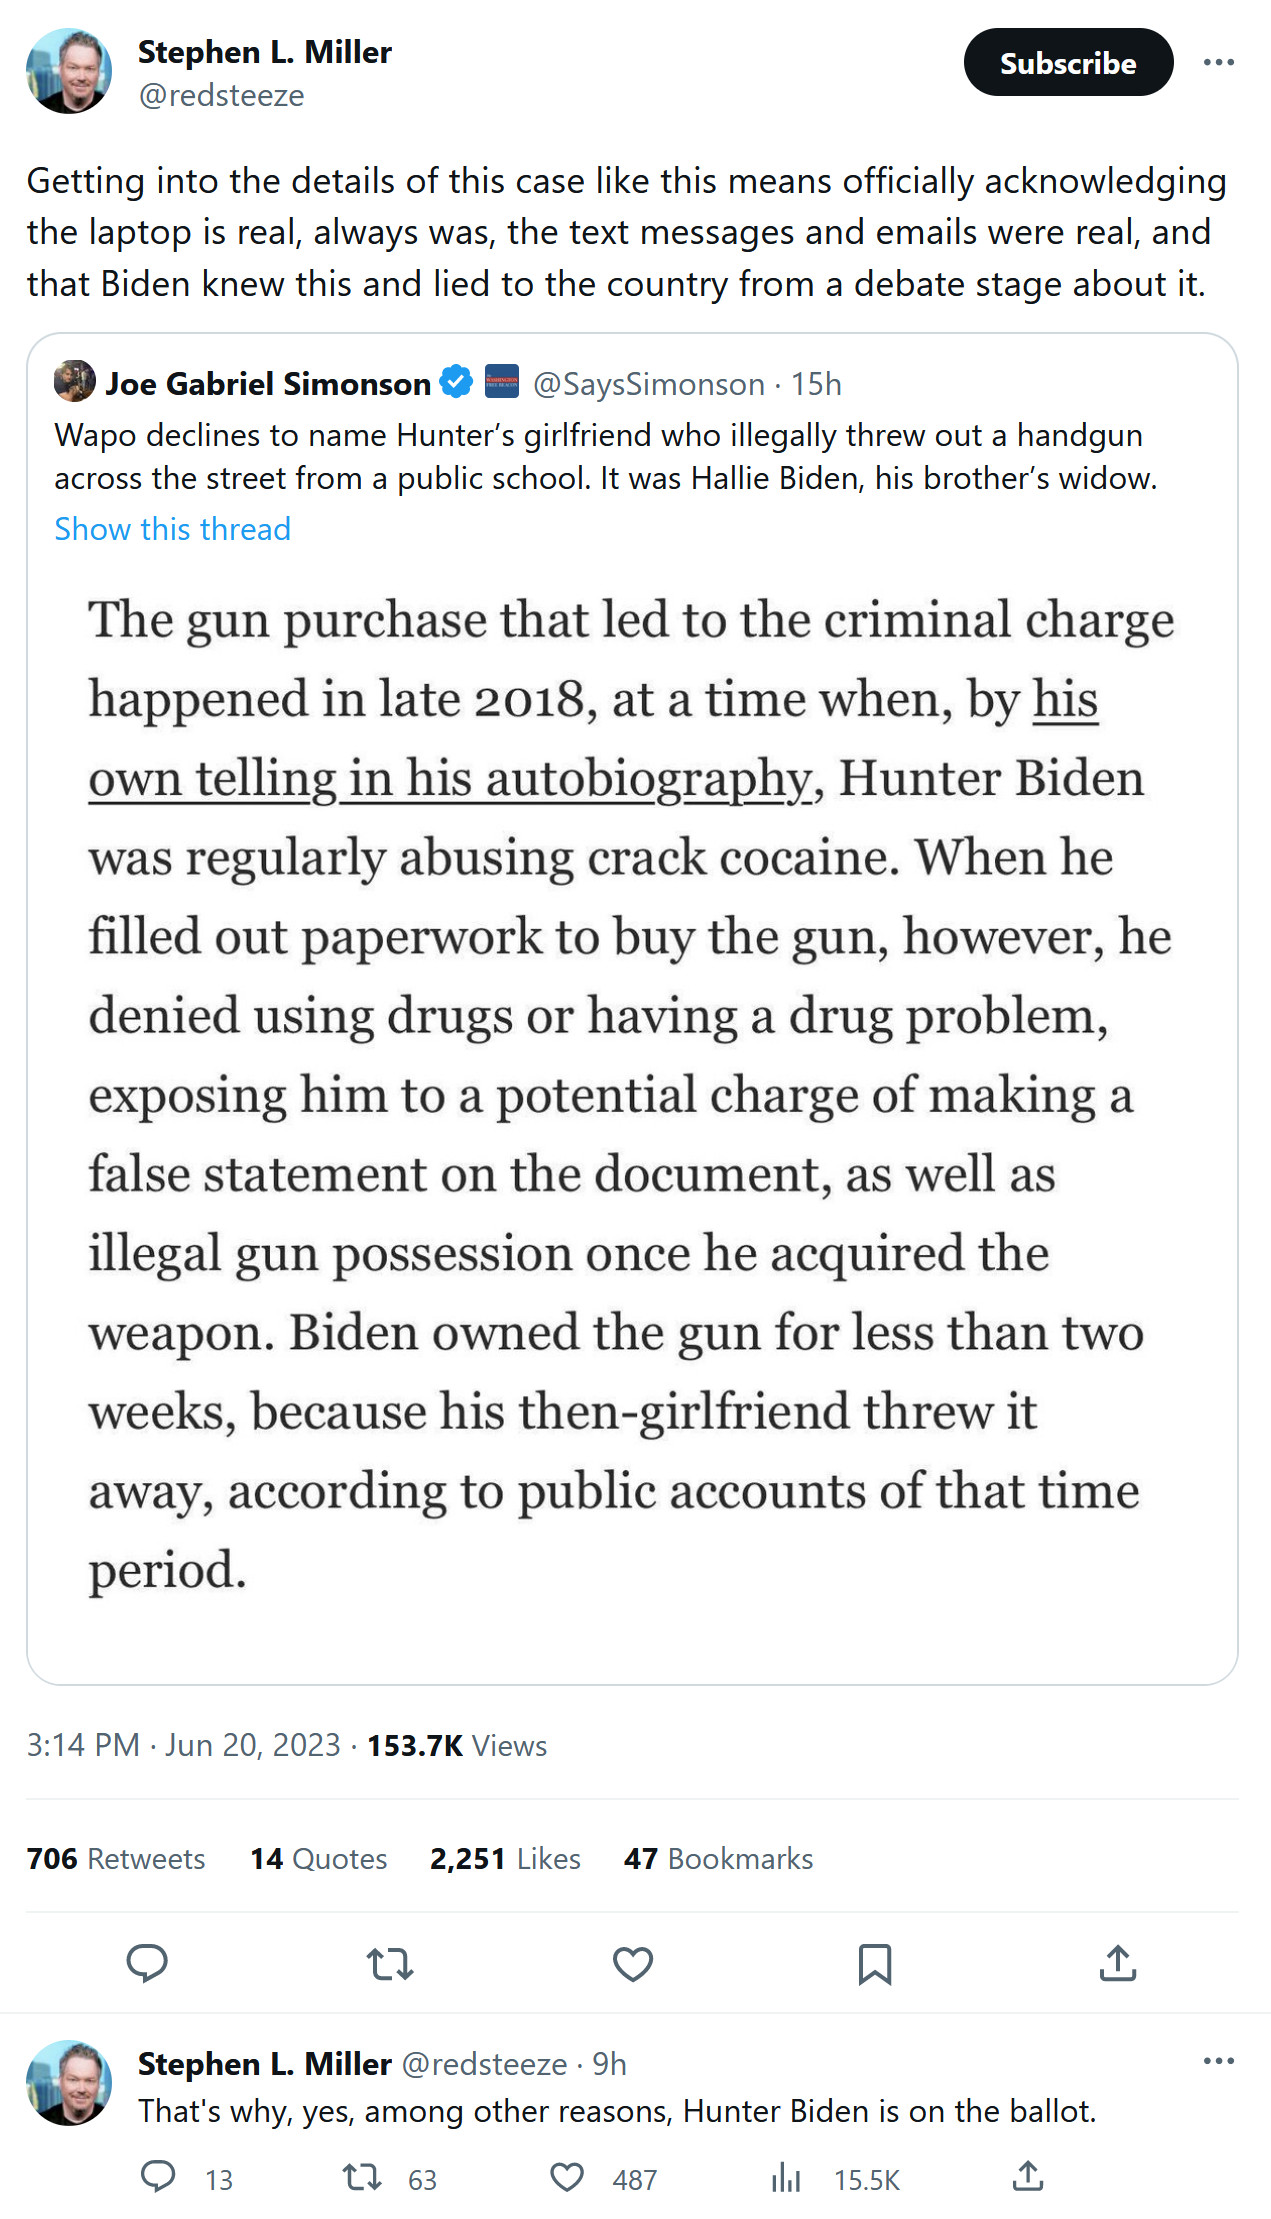Open Stephen L. Miller's profile picture
1271x2219 pixels.
[x=69, y=71]
